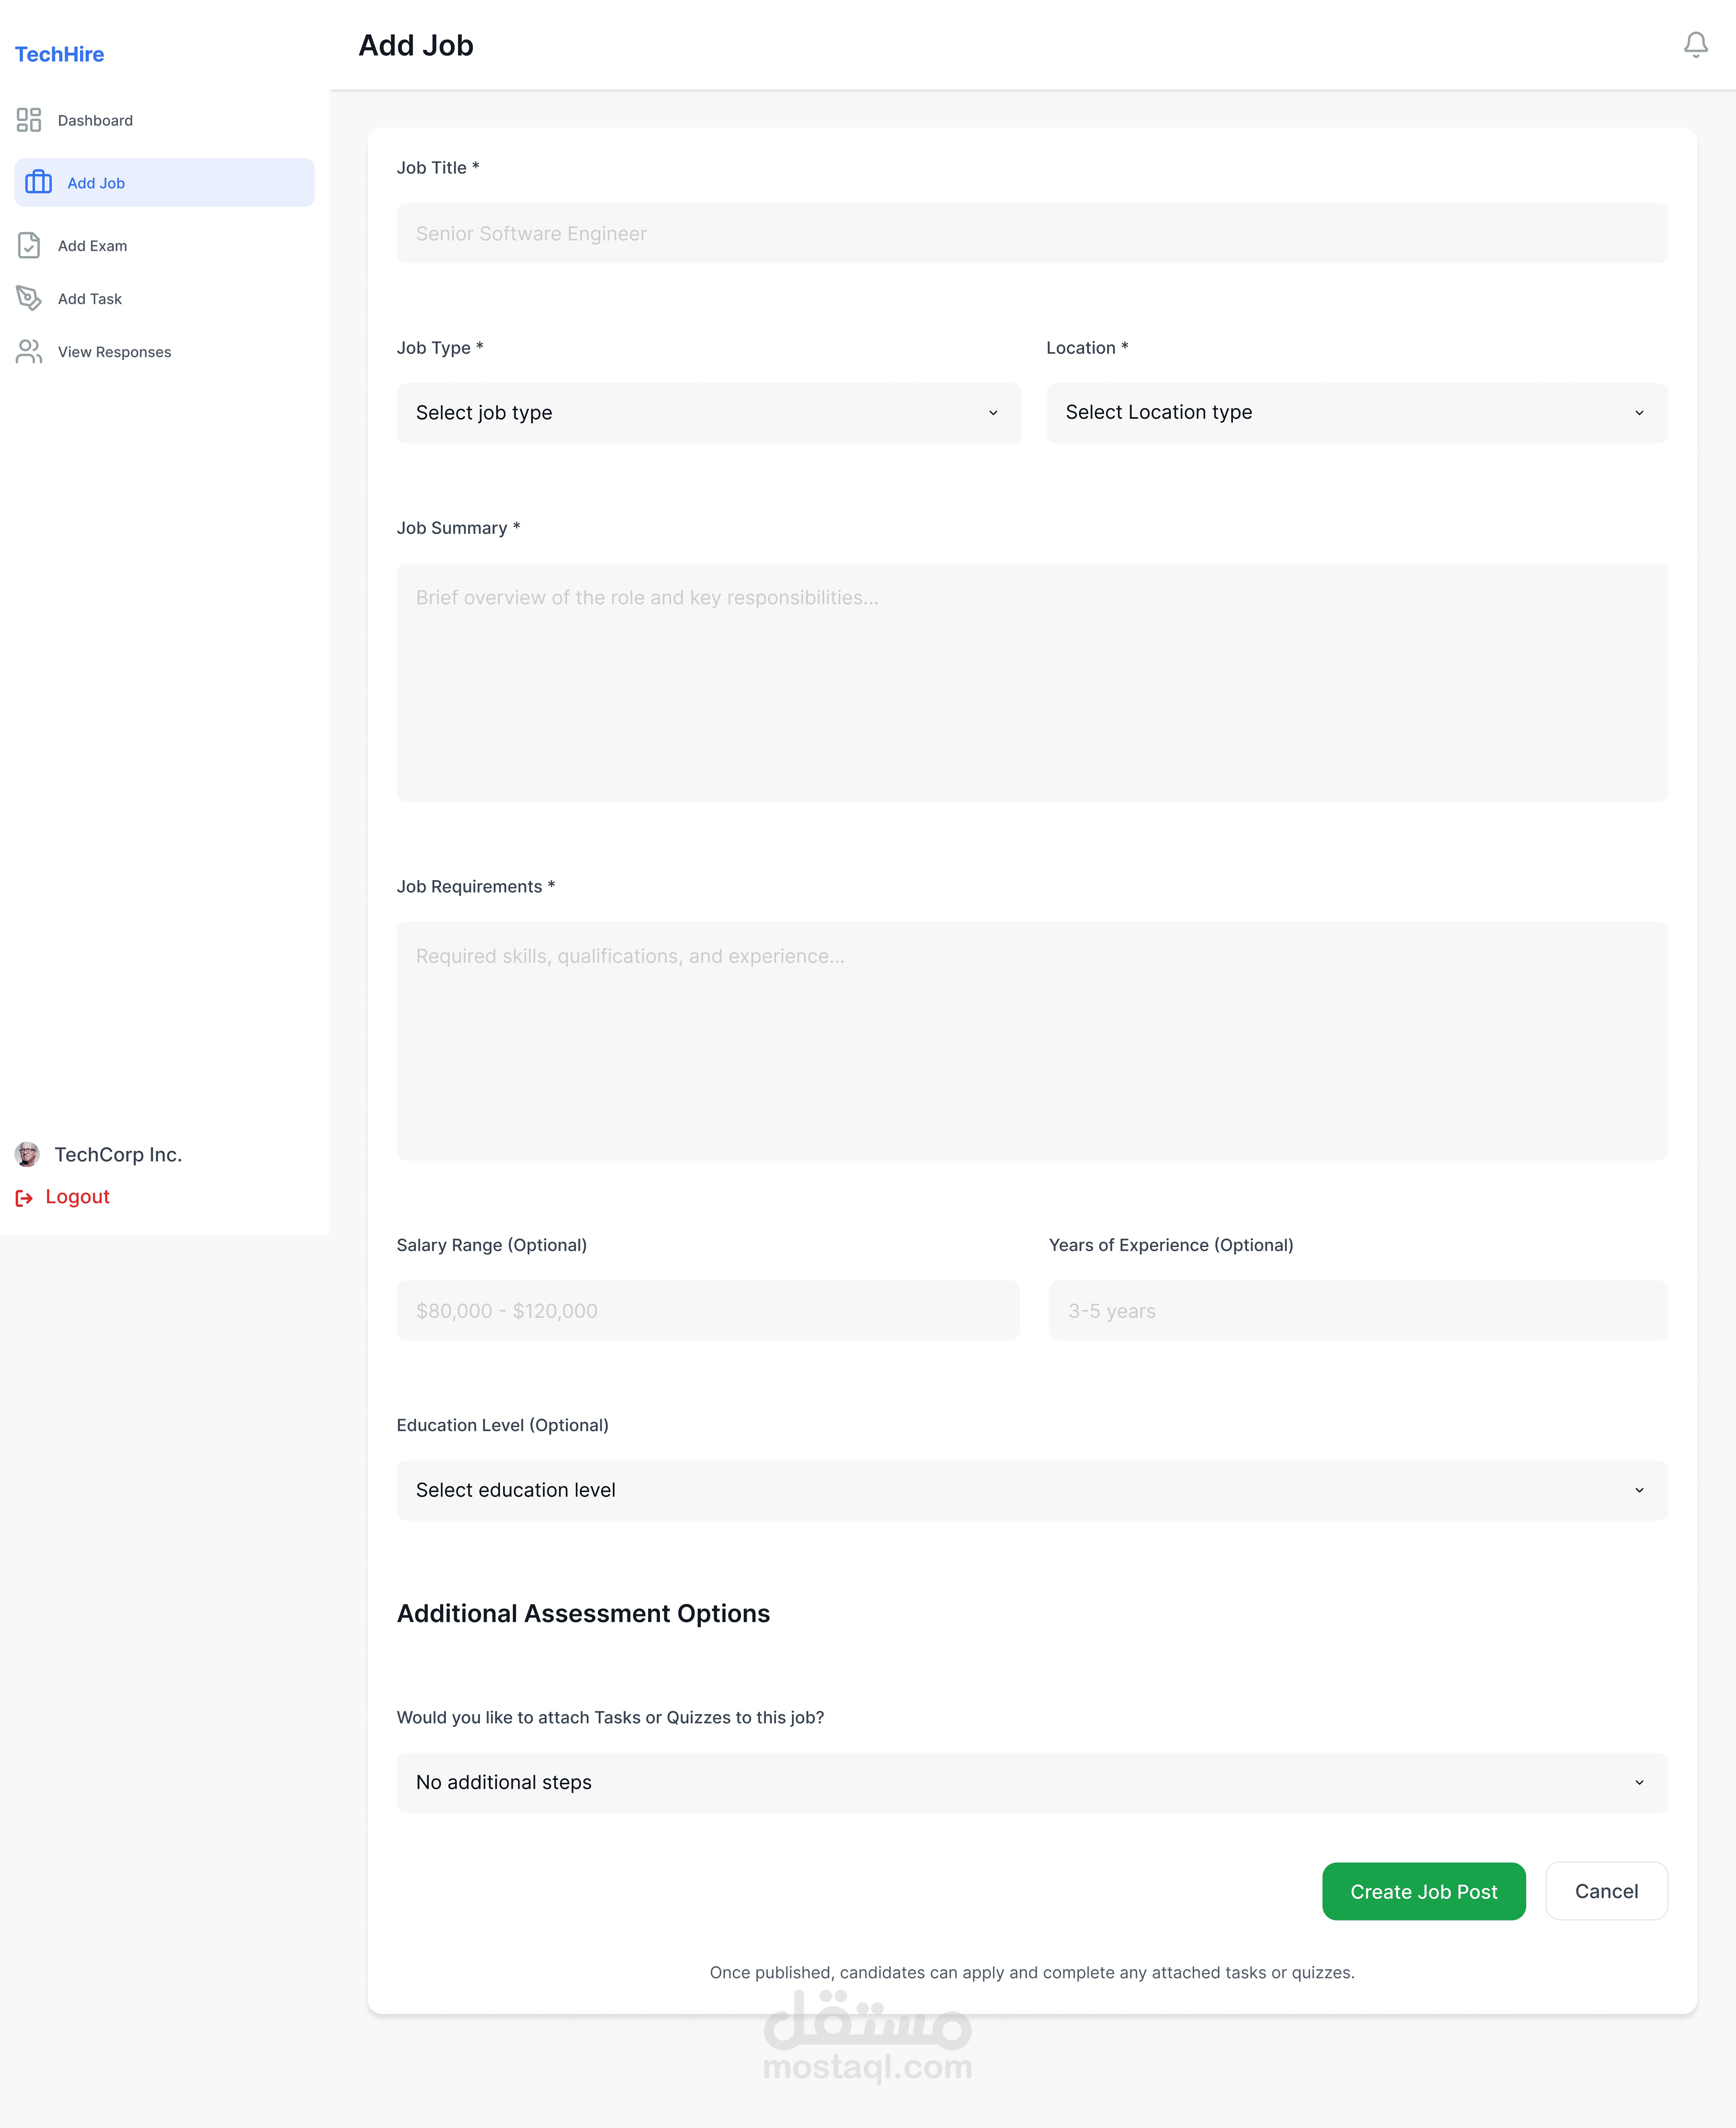Go to View Responses in sidebar
1736x2128 pixels.
(x=114, y=352)
